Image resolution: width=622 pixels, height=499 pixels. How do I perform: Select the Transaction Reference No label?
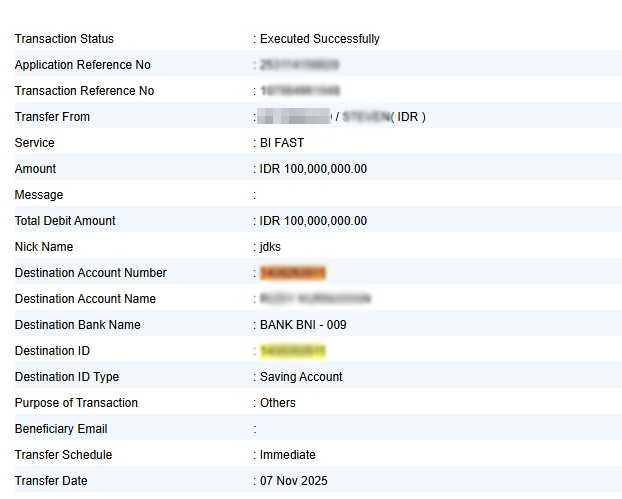(84, 91)
